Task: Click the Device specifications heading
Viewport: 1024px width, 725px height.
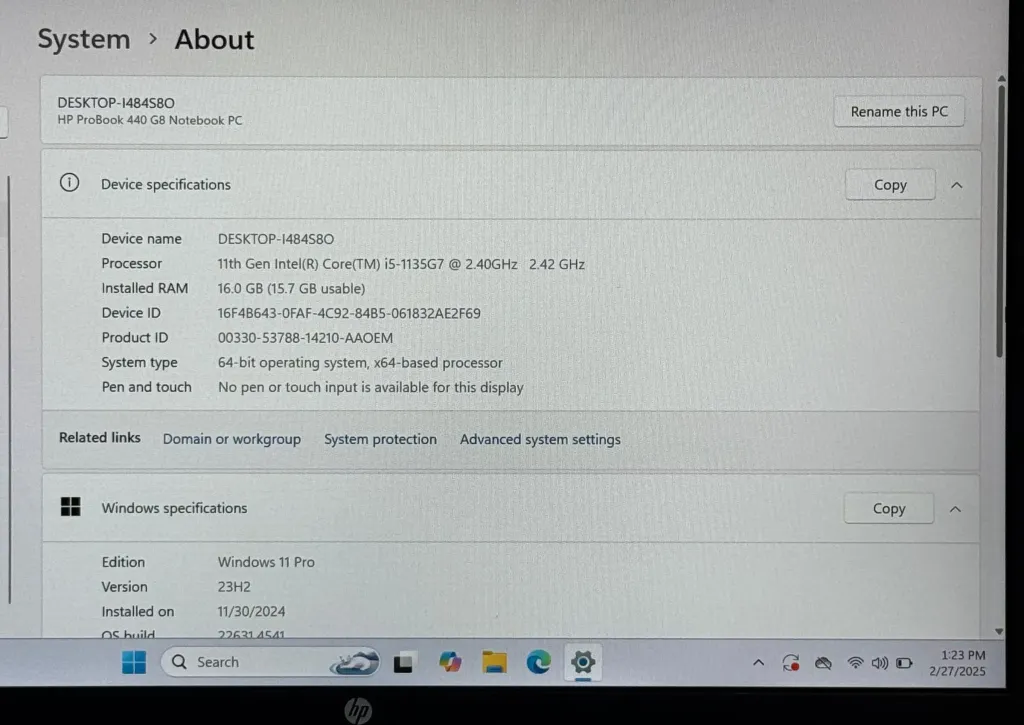Action: 166,184
